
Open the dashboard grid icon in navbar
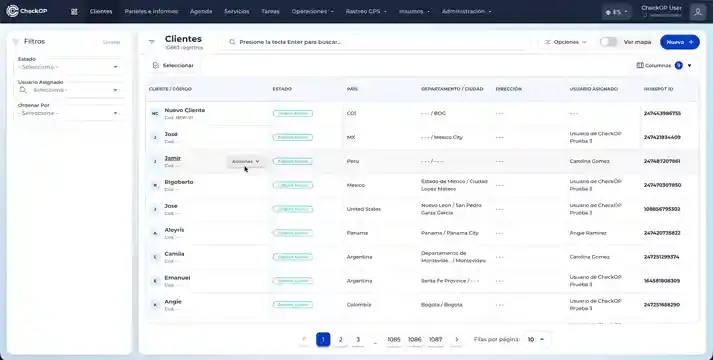click(74, 11)
